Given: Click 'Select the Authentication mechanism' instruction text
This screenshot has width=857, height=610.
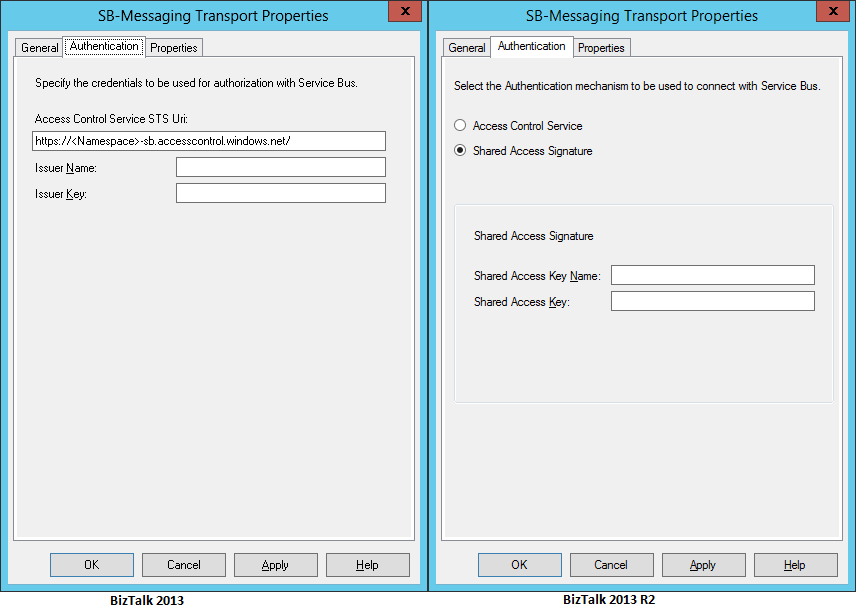Looking at the screenshot, I should point(637,86).
